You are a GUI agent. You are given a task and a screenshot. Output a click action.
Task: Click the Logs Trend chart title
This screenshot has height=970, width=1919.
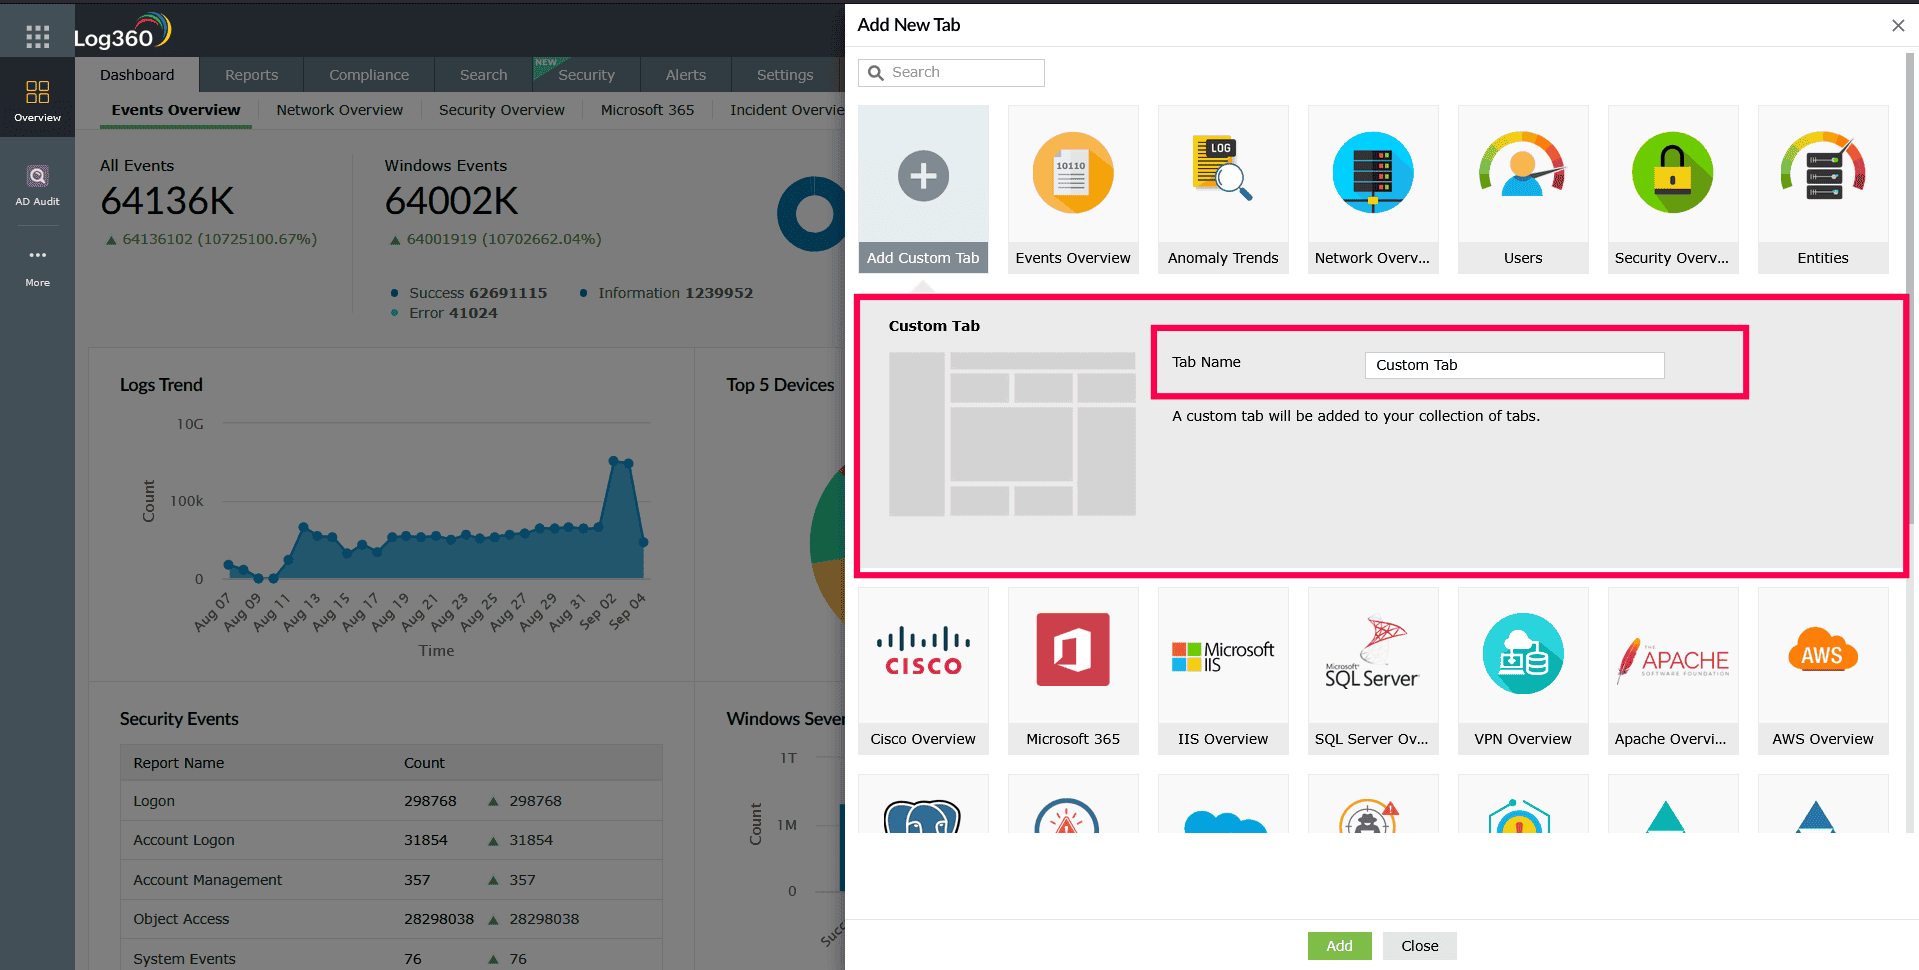pos(161,385)
